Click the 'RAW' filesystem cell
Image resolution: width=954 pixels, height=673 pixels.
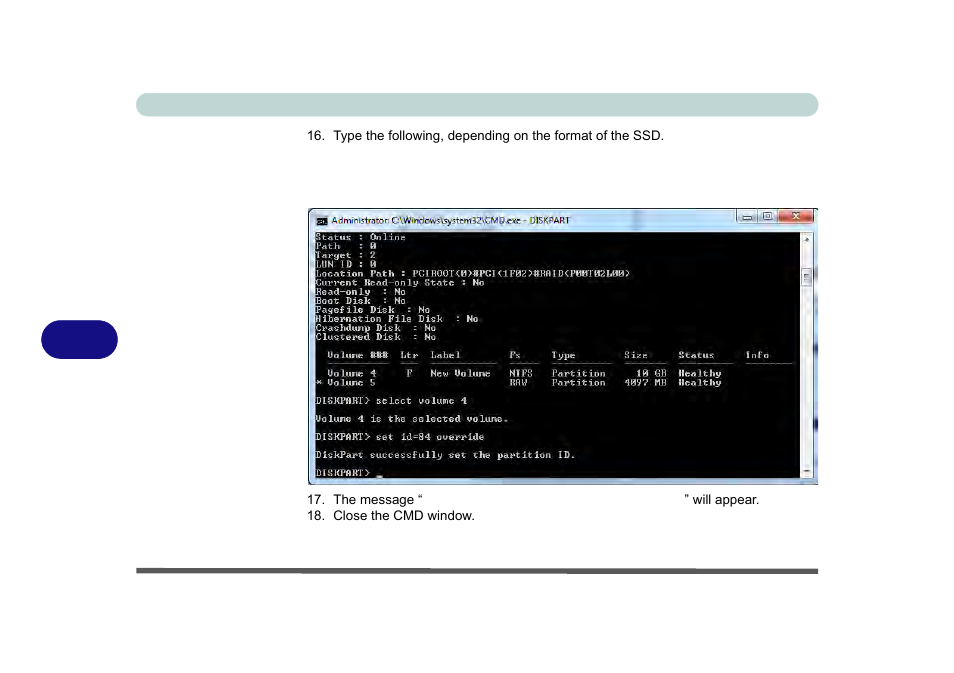pyautogui.click(x=518, y=383)
